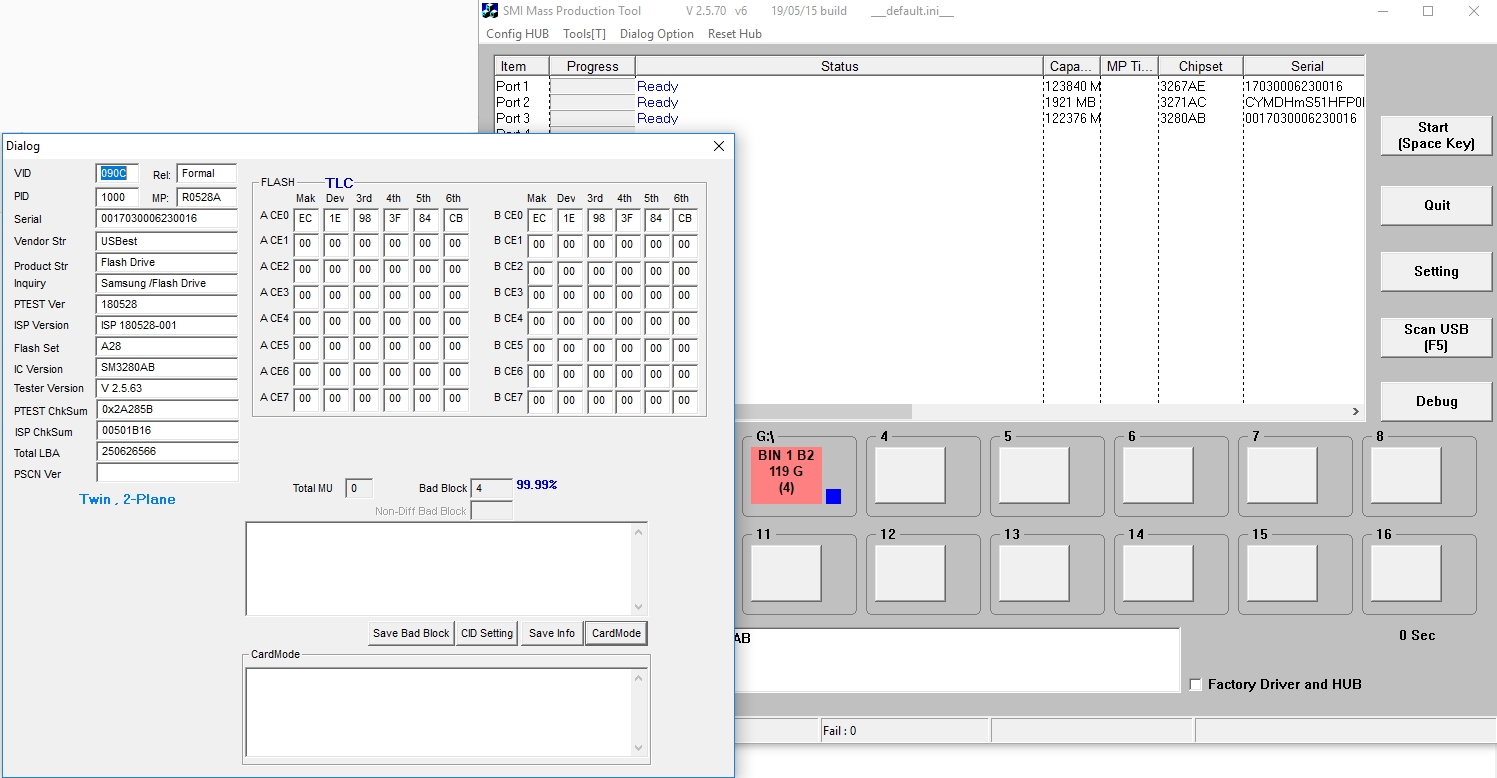The height and width of the screenshot is (778, 1497).
Task: Click the port list scroll-right arrow
Action: [x=1356, y=411]
